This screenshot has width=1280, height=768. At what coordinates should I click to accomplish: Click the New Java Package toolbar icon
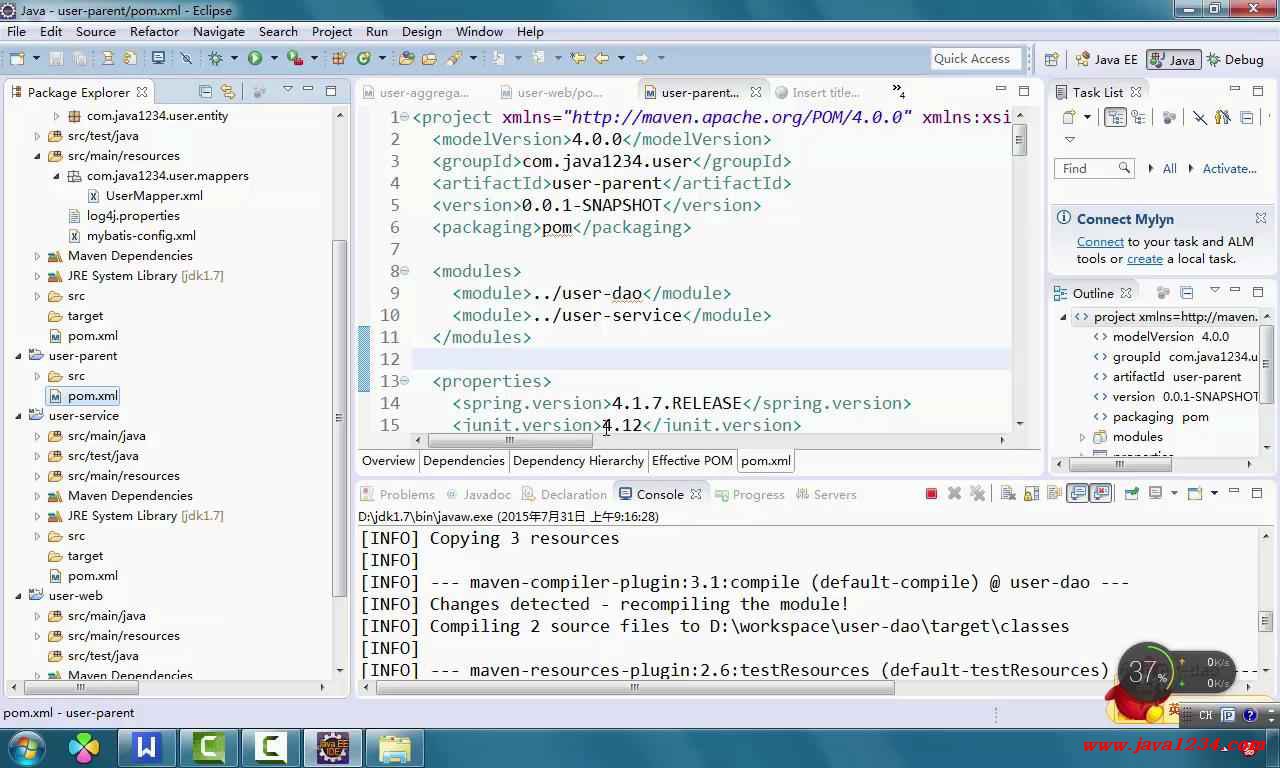338,59
